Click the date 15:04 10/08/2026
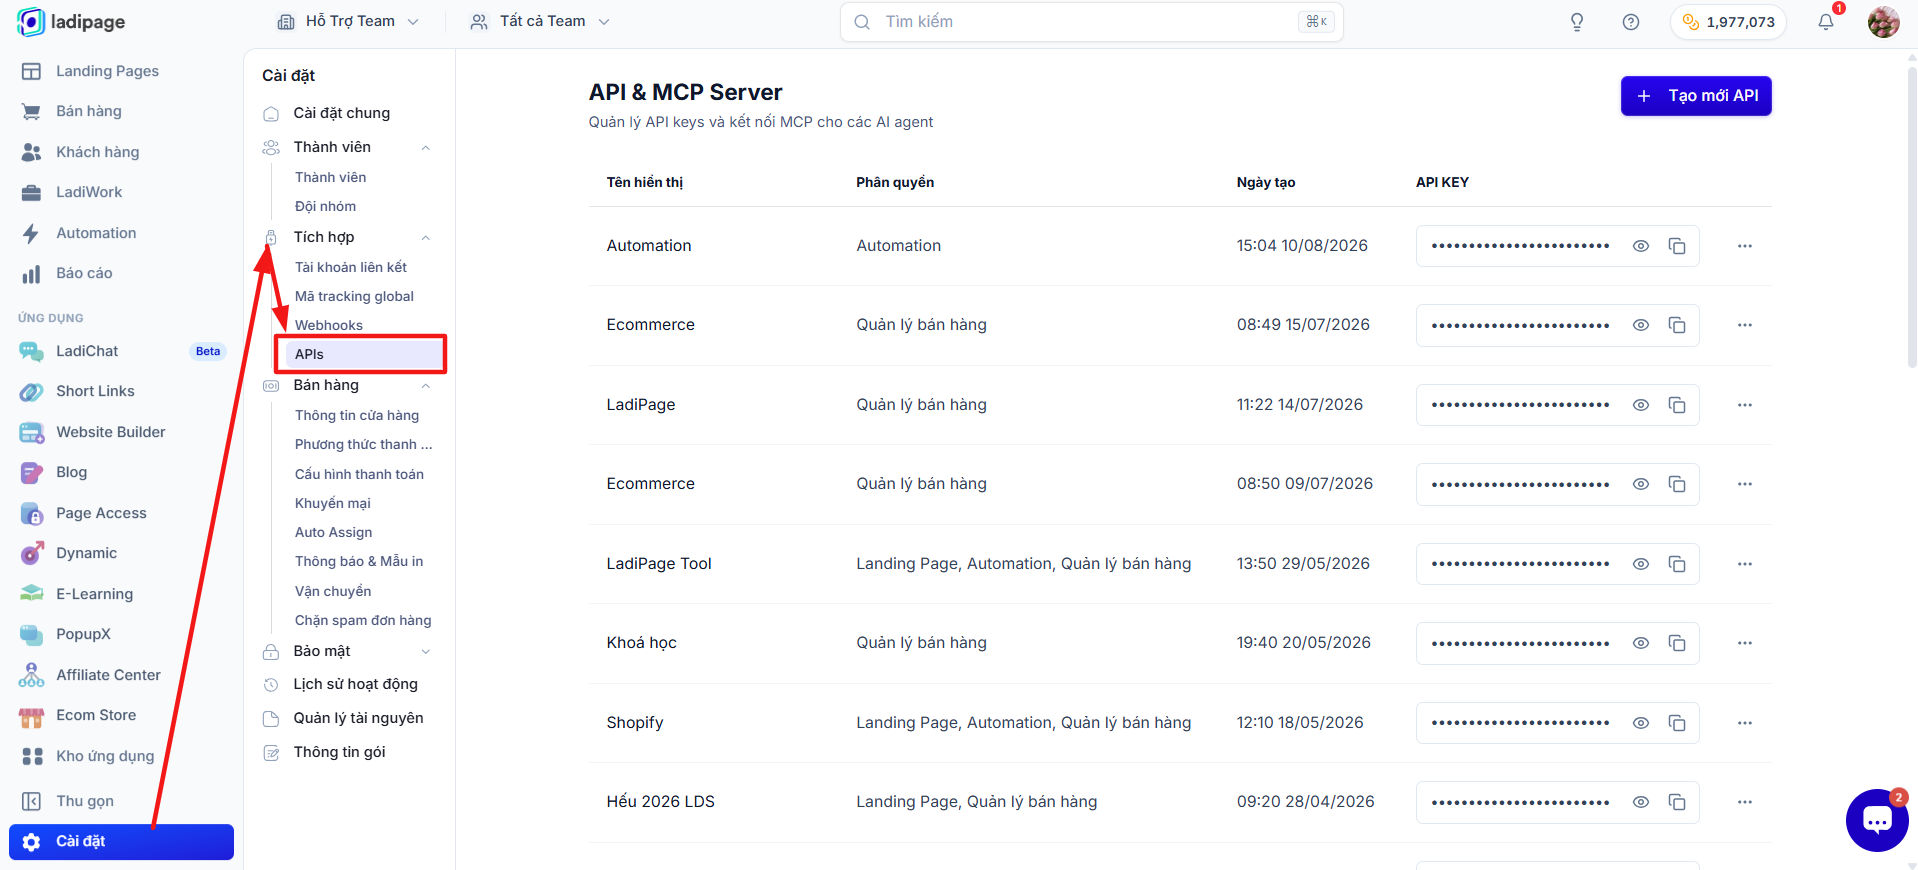Image resolution: width=1918 pixels, height=870 pixels. pyautogui.click(x=1302, y=246)
